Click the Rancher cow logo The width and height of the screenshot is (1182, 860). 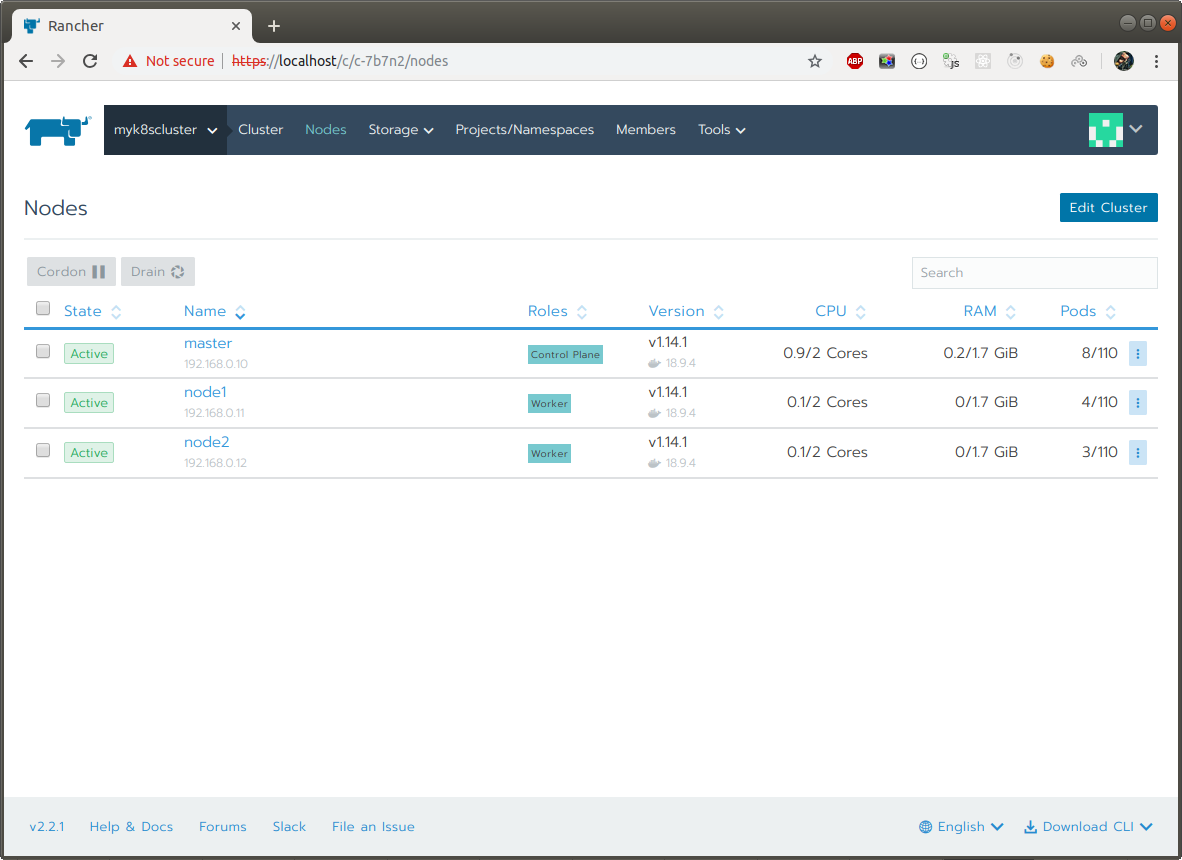point(58,130)
